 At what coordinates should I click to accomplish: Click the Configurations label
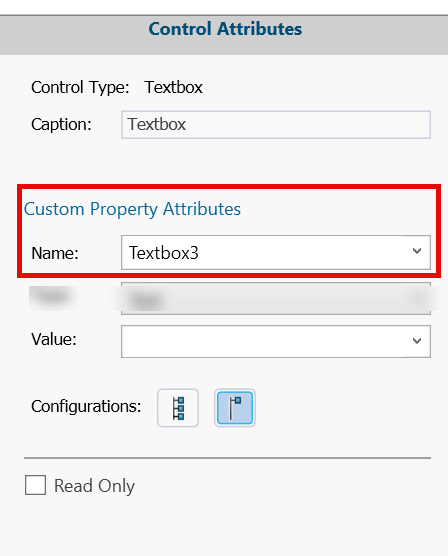[86, 406]
